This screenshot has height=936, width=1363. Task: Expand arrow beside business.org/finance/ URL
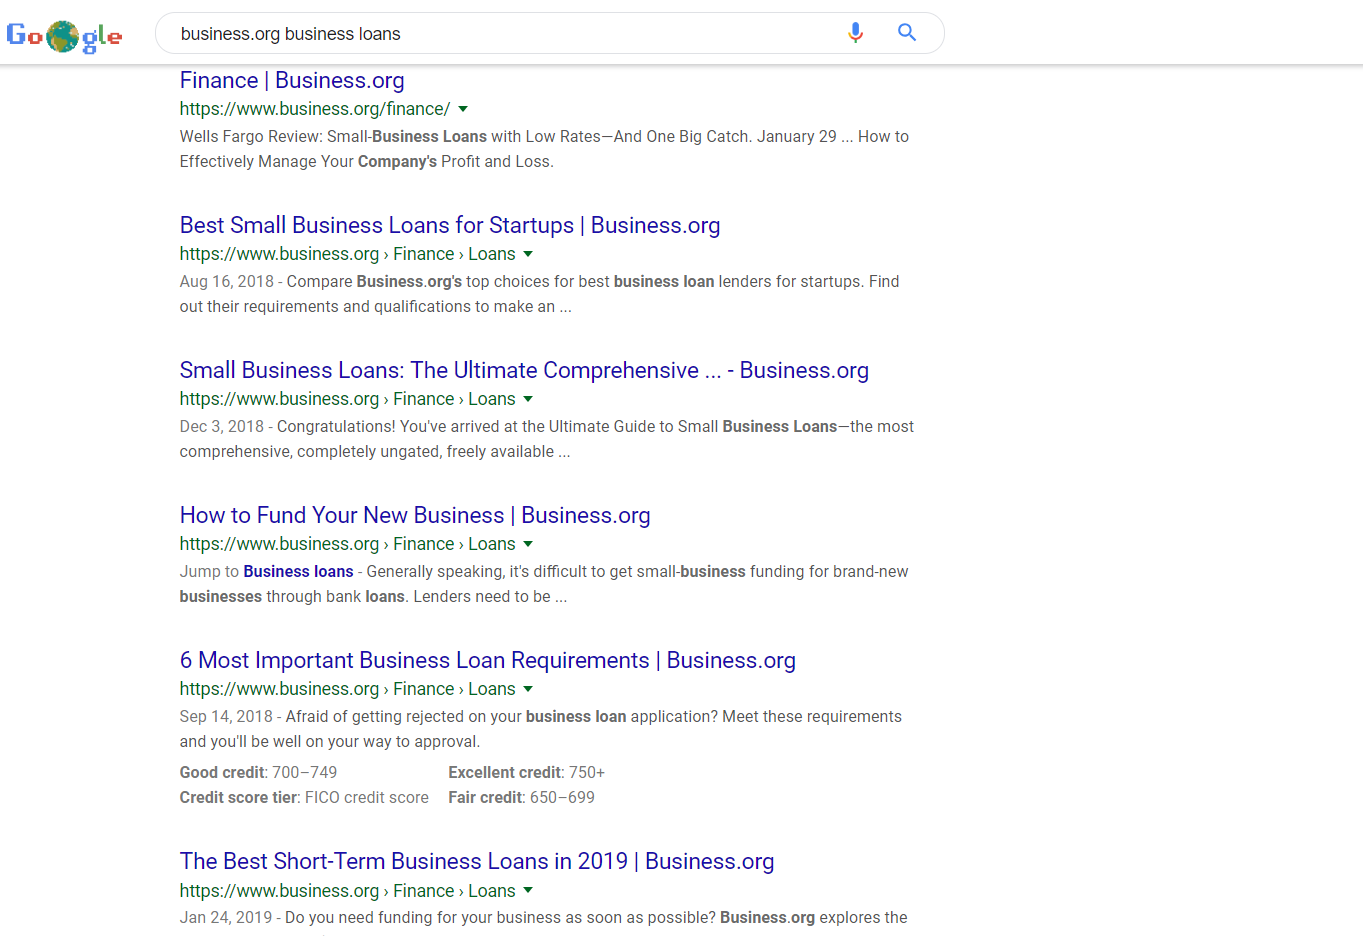tap(463, 109)
